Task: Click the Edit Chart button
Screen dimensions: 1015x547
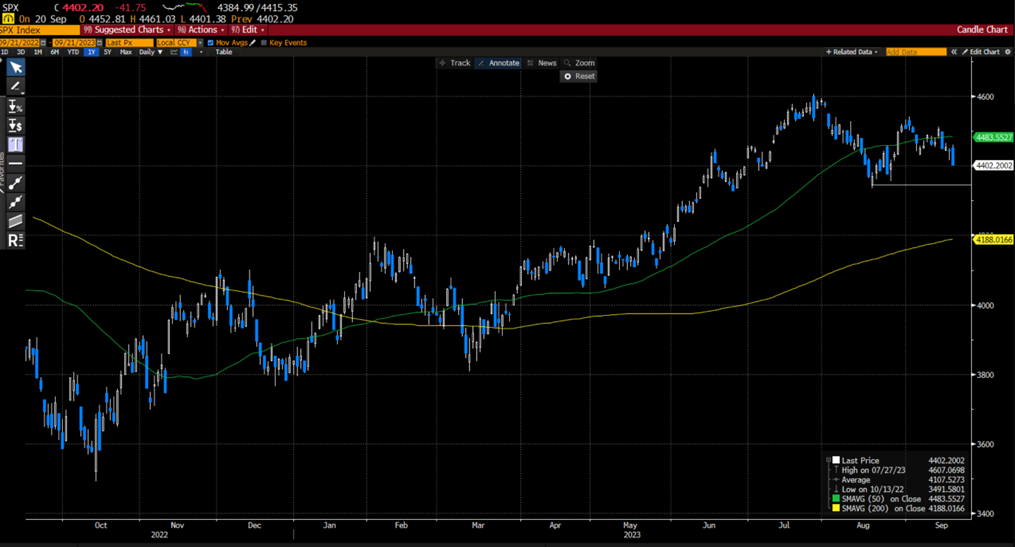Action: tap(982, 52)
